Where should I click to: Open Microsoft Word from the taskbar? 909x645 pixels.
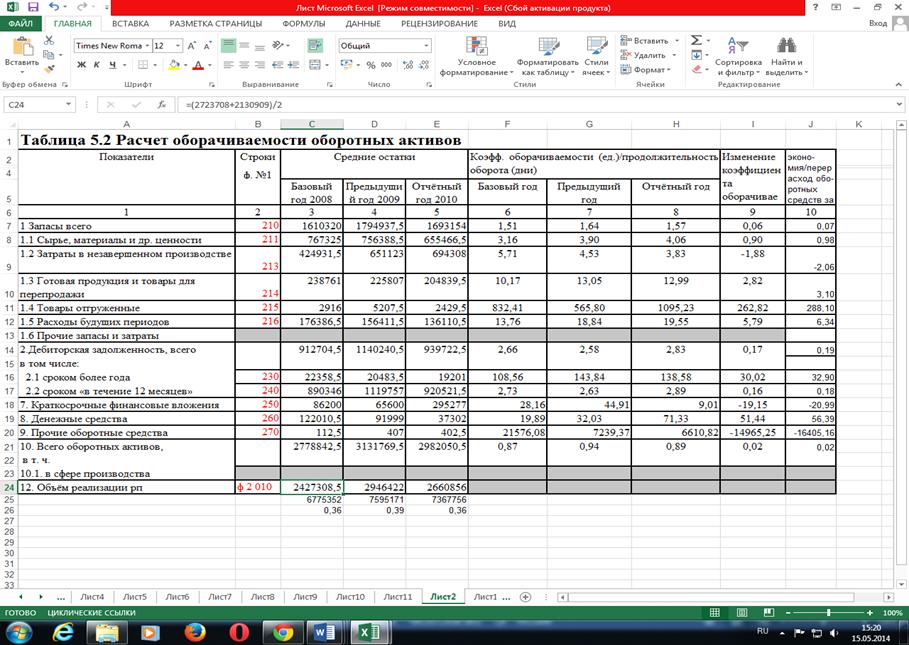pyautogui.click(x=324, y=631)
